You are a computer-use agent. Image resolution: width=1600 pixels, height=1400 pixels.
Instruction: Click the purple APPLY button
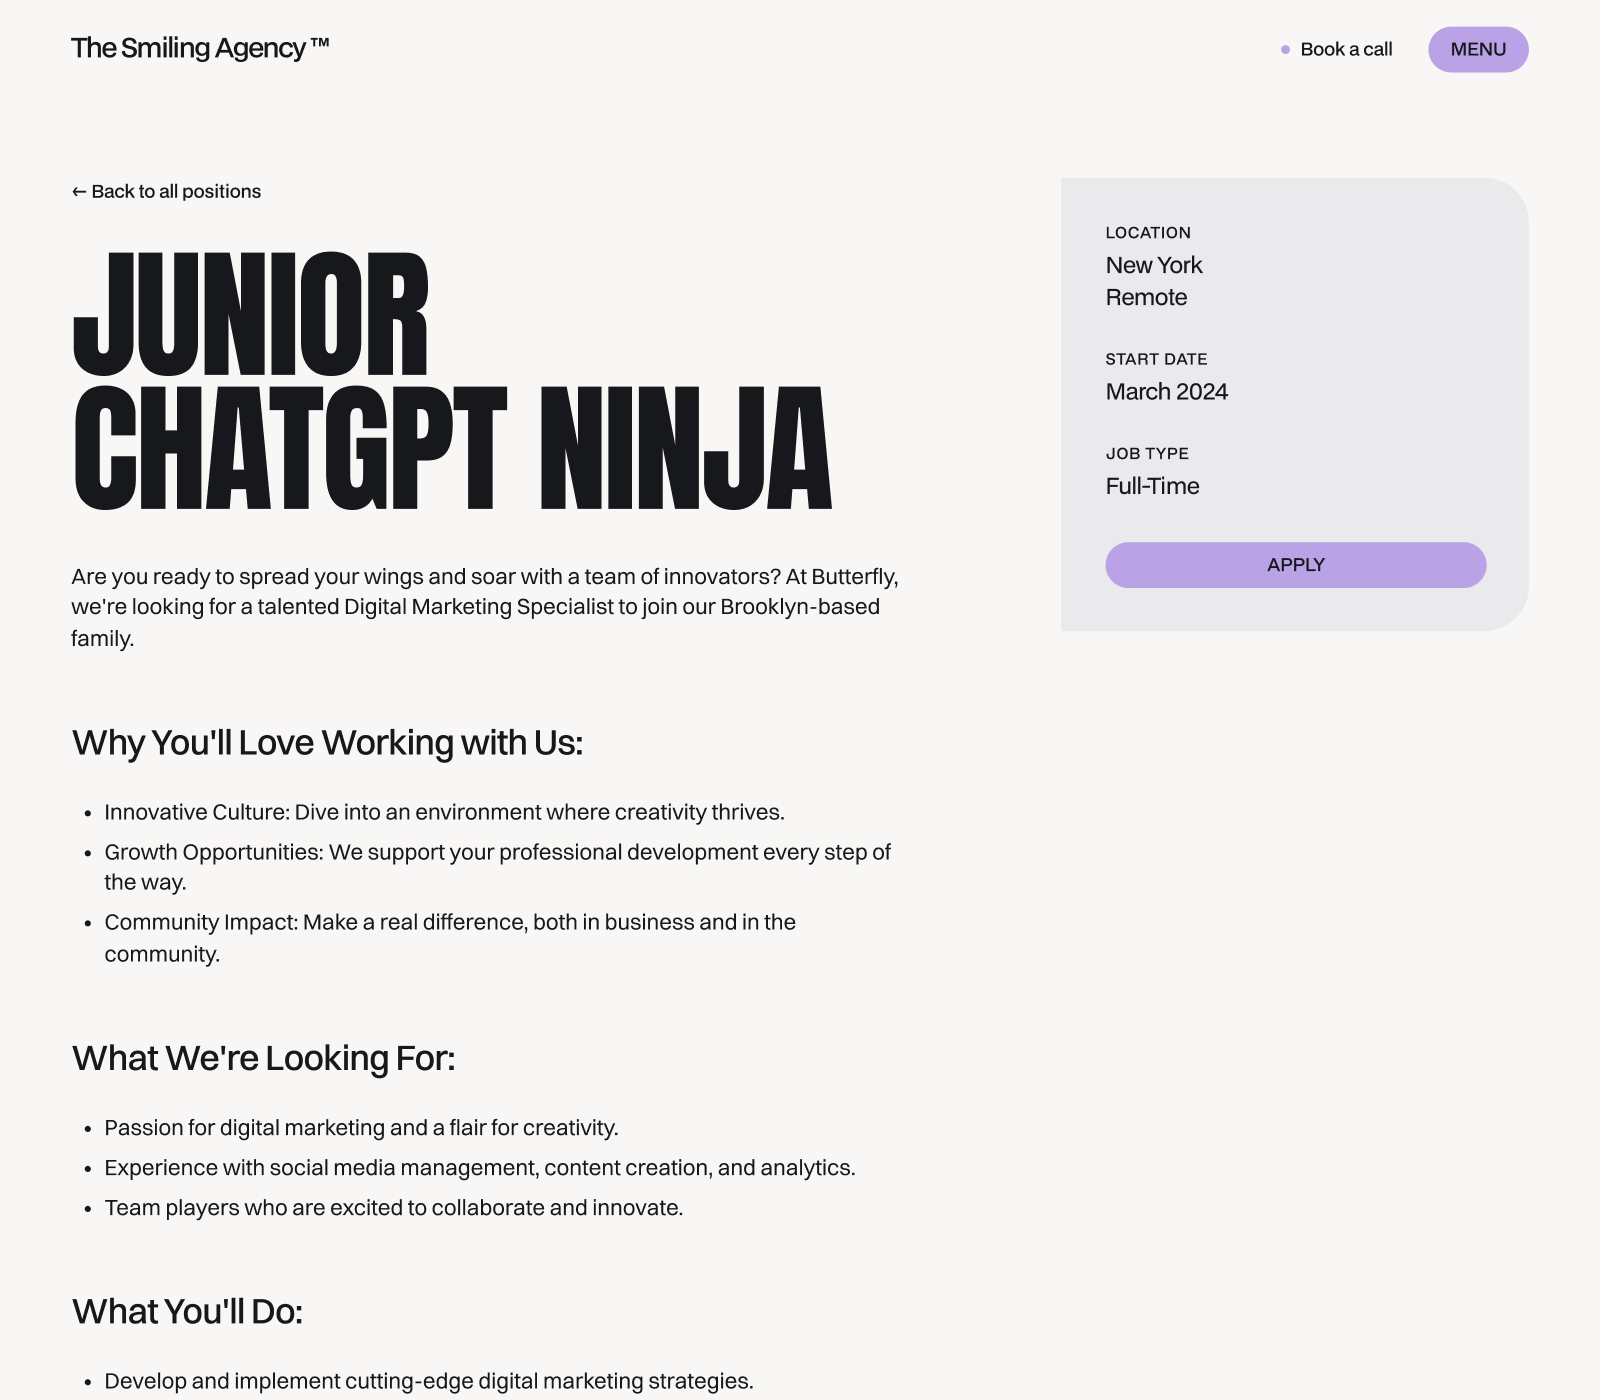point(1295,565)
